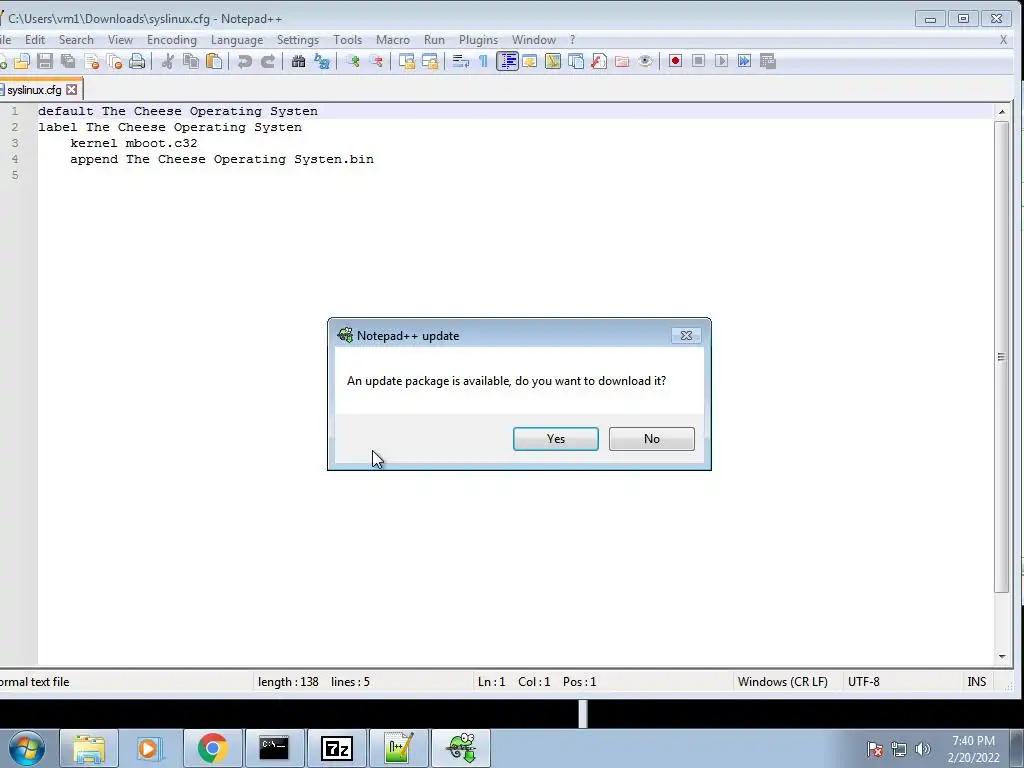Click the Close All toolbar icon
The height and width of the screenshot is (768, 1024).
pyautogui.click(x=114, y=61)
